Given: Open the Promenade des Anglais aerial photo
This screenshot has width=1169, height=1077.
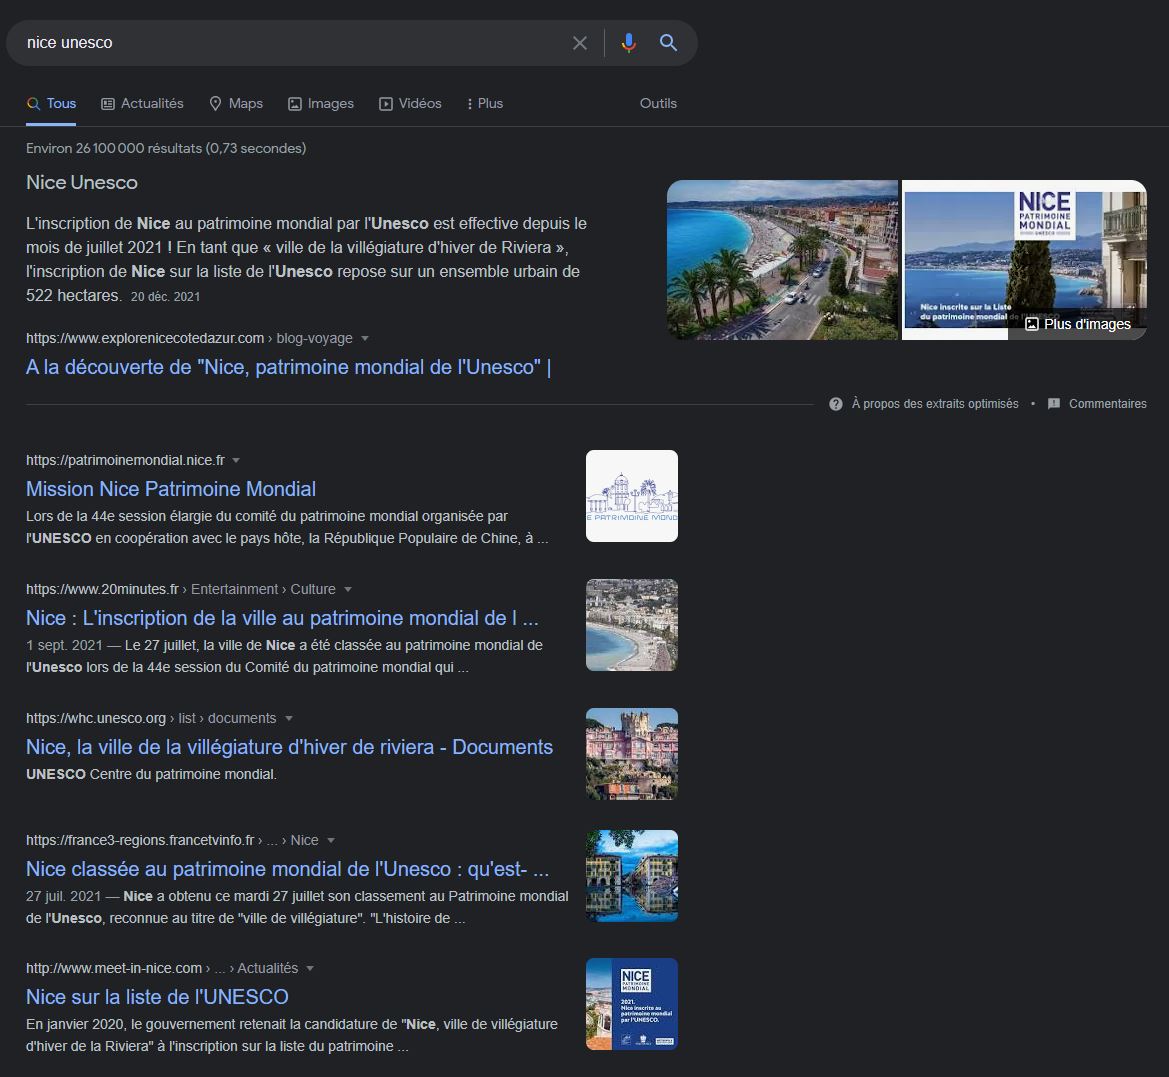Looking at the screenshot, I should tap(782, 260).
